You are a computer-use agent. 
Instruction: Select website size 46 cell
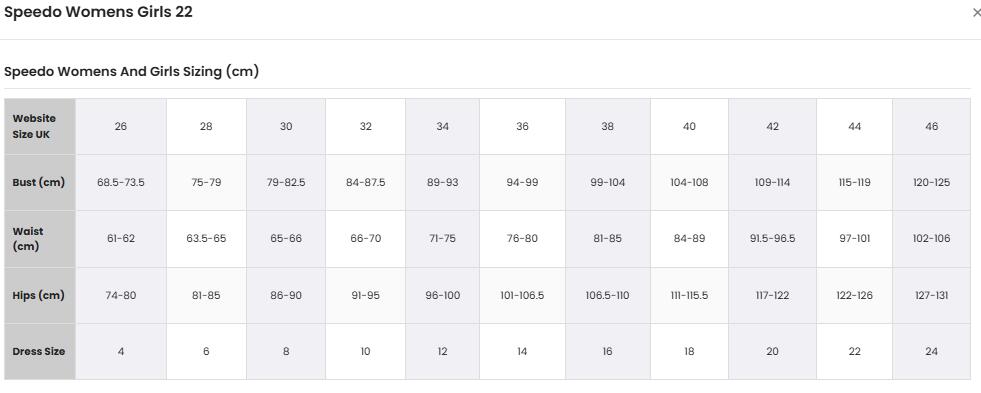point(932,126)
